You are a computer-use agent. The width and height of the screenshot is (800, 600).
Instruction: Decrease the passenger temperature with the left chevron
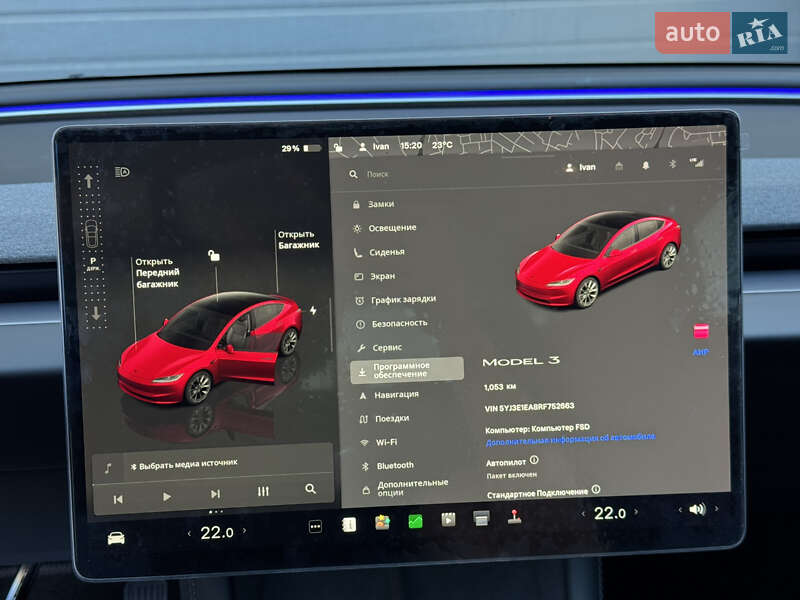click(x=583, y=514)
